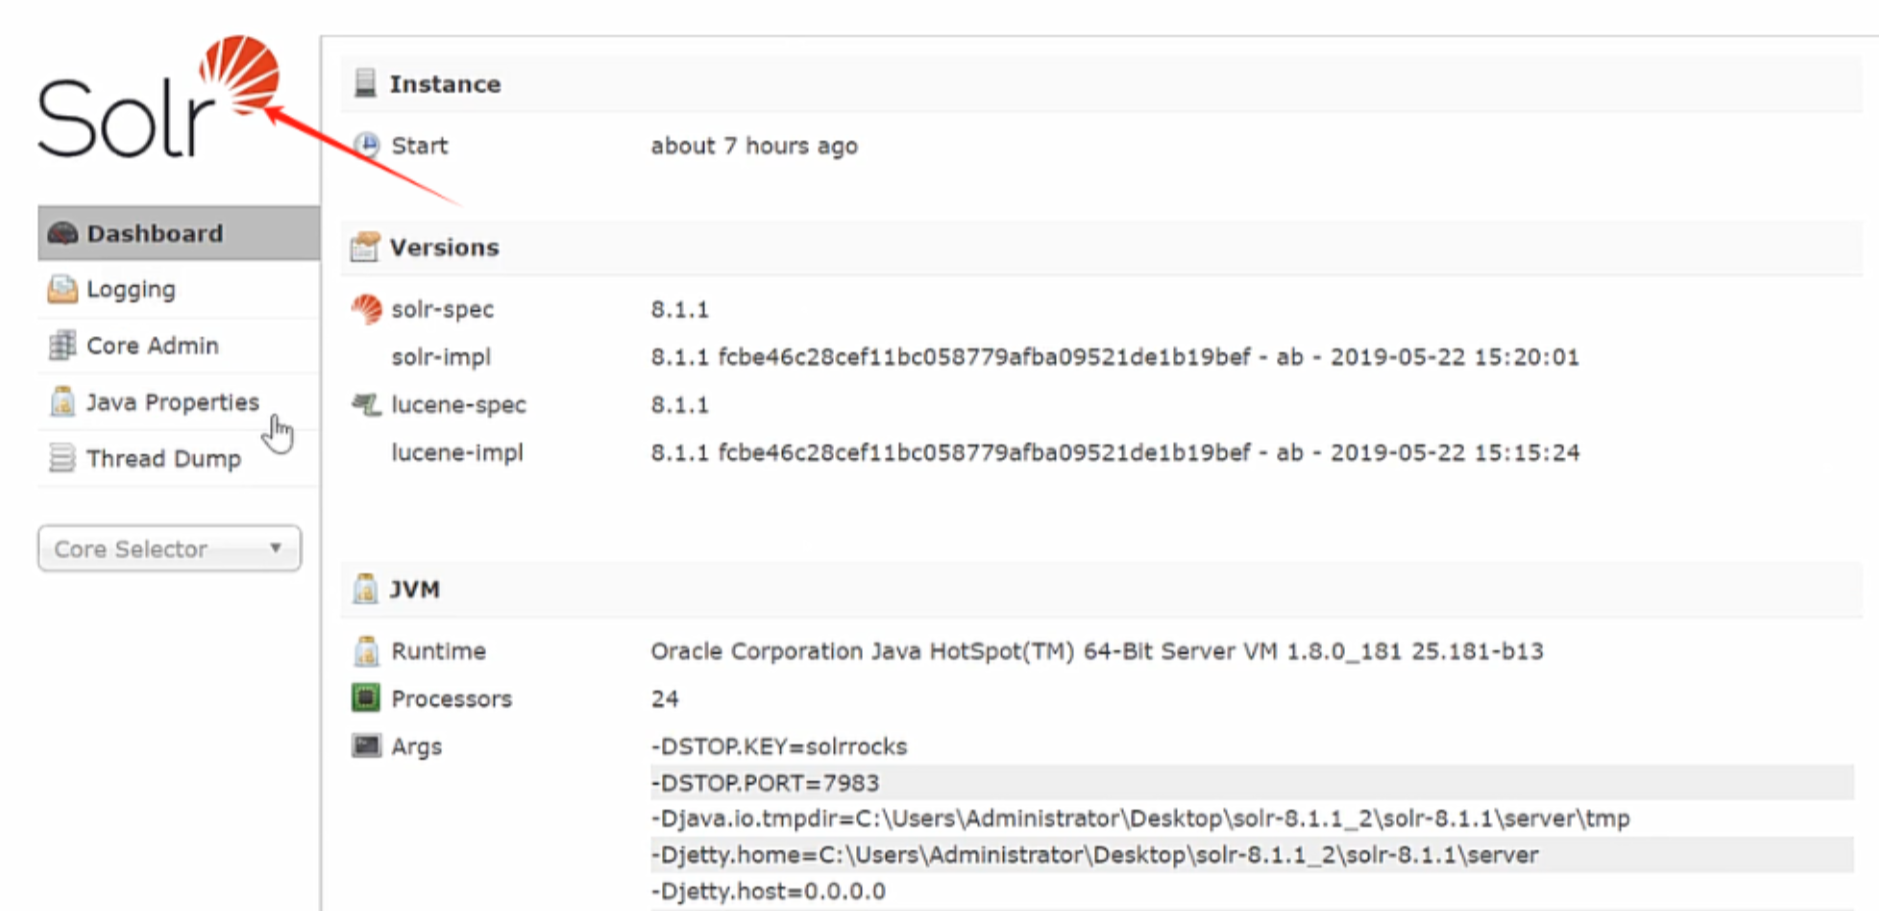
Task: Open the Thread Dump page
Action: point(163,459)
